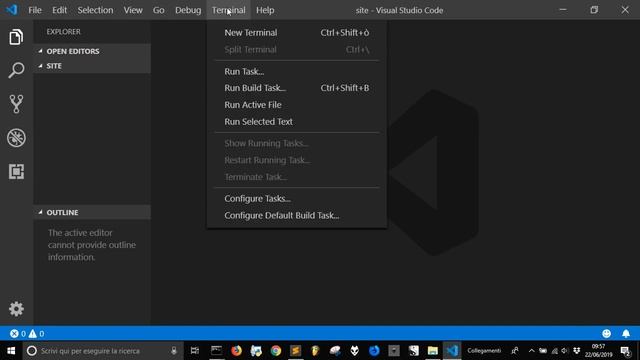This screenshot has height=360, width=640.
Task: Open the Windows Start menu
Action: (x=11, y=351)
